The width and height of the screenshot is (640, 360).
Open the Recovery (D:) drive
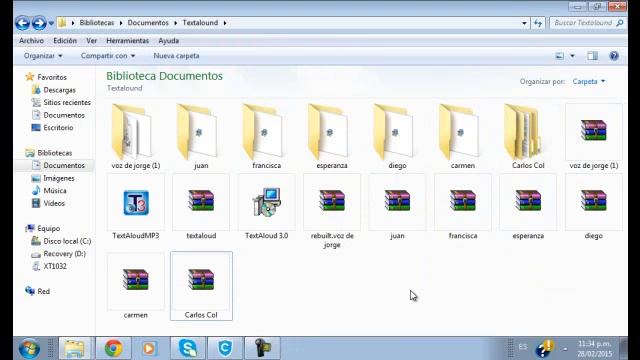click(64, 254)
